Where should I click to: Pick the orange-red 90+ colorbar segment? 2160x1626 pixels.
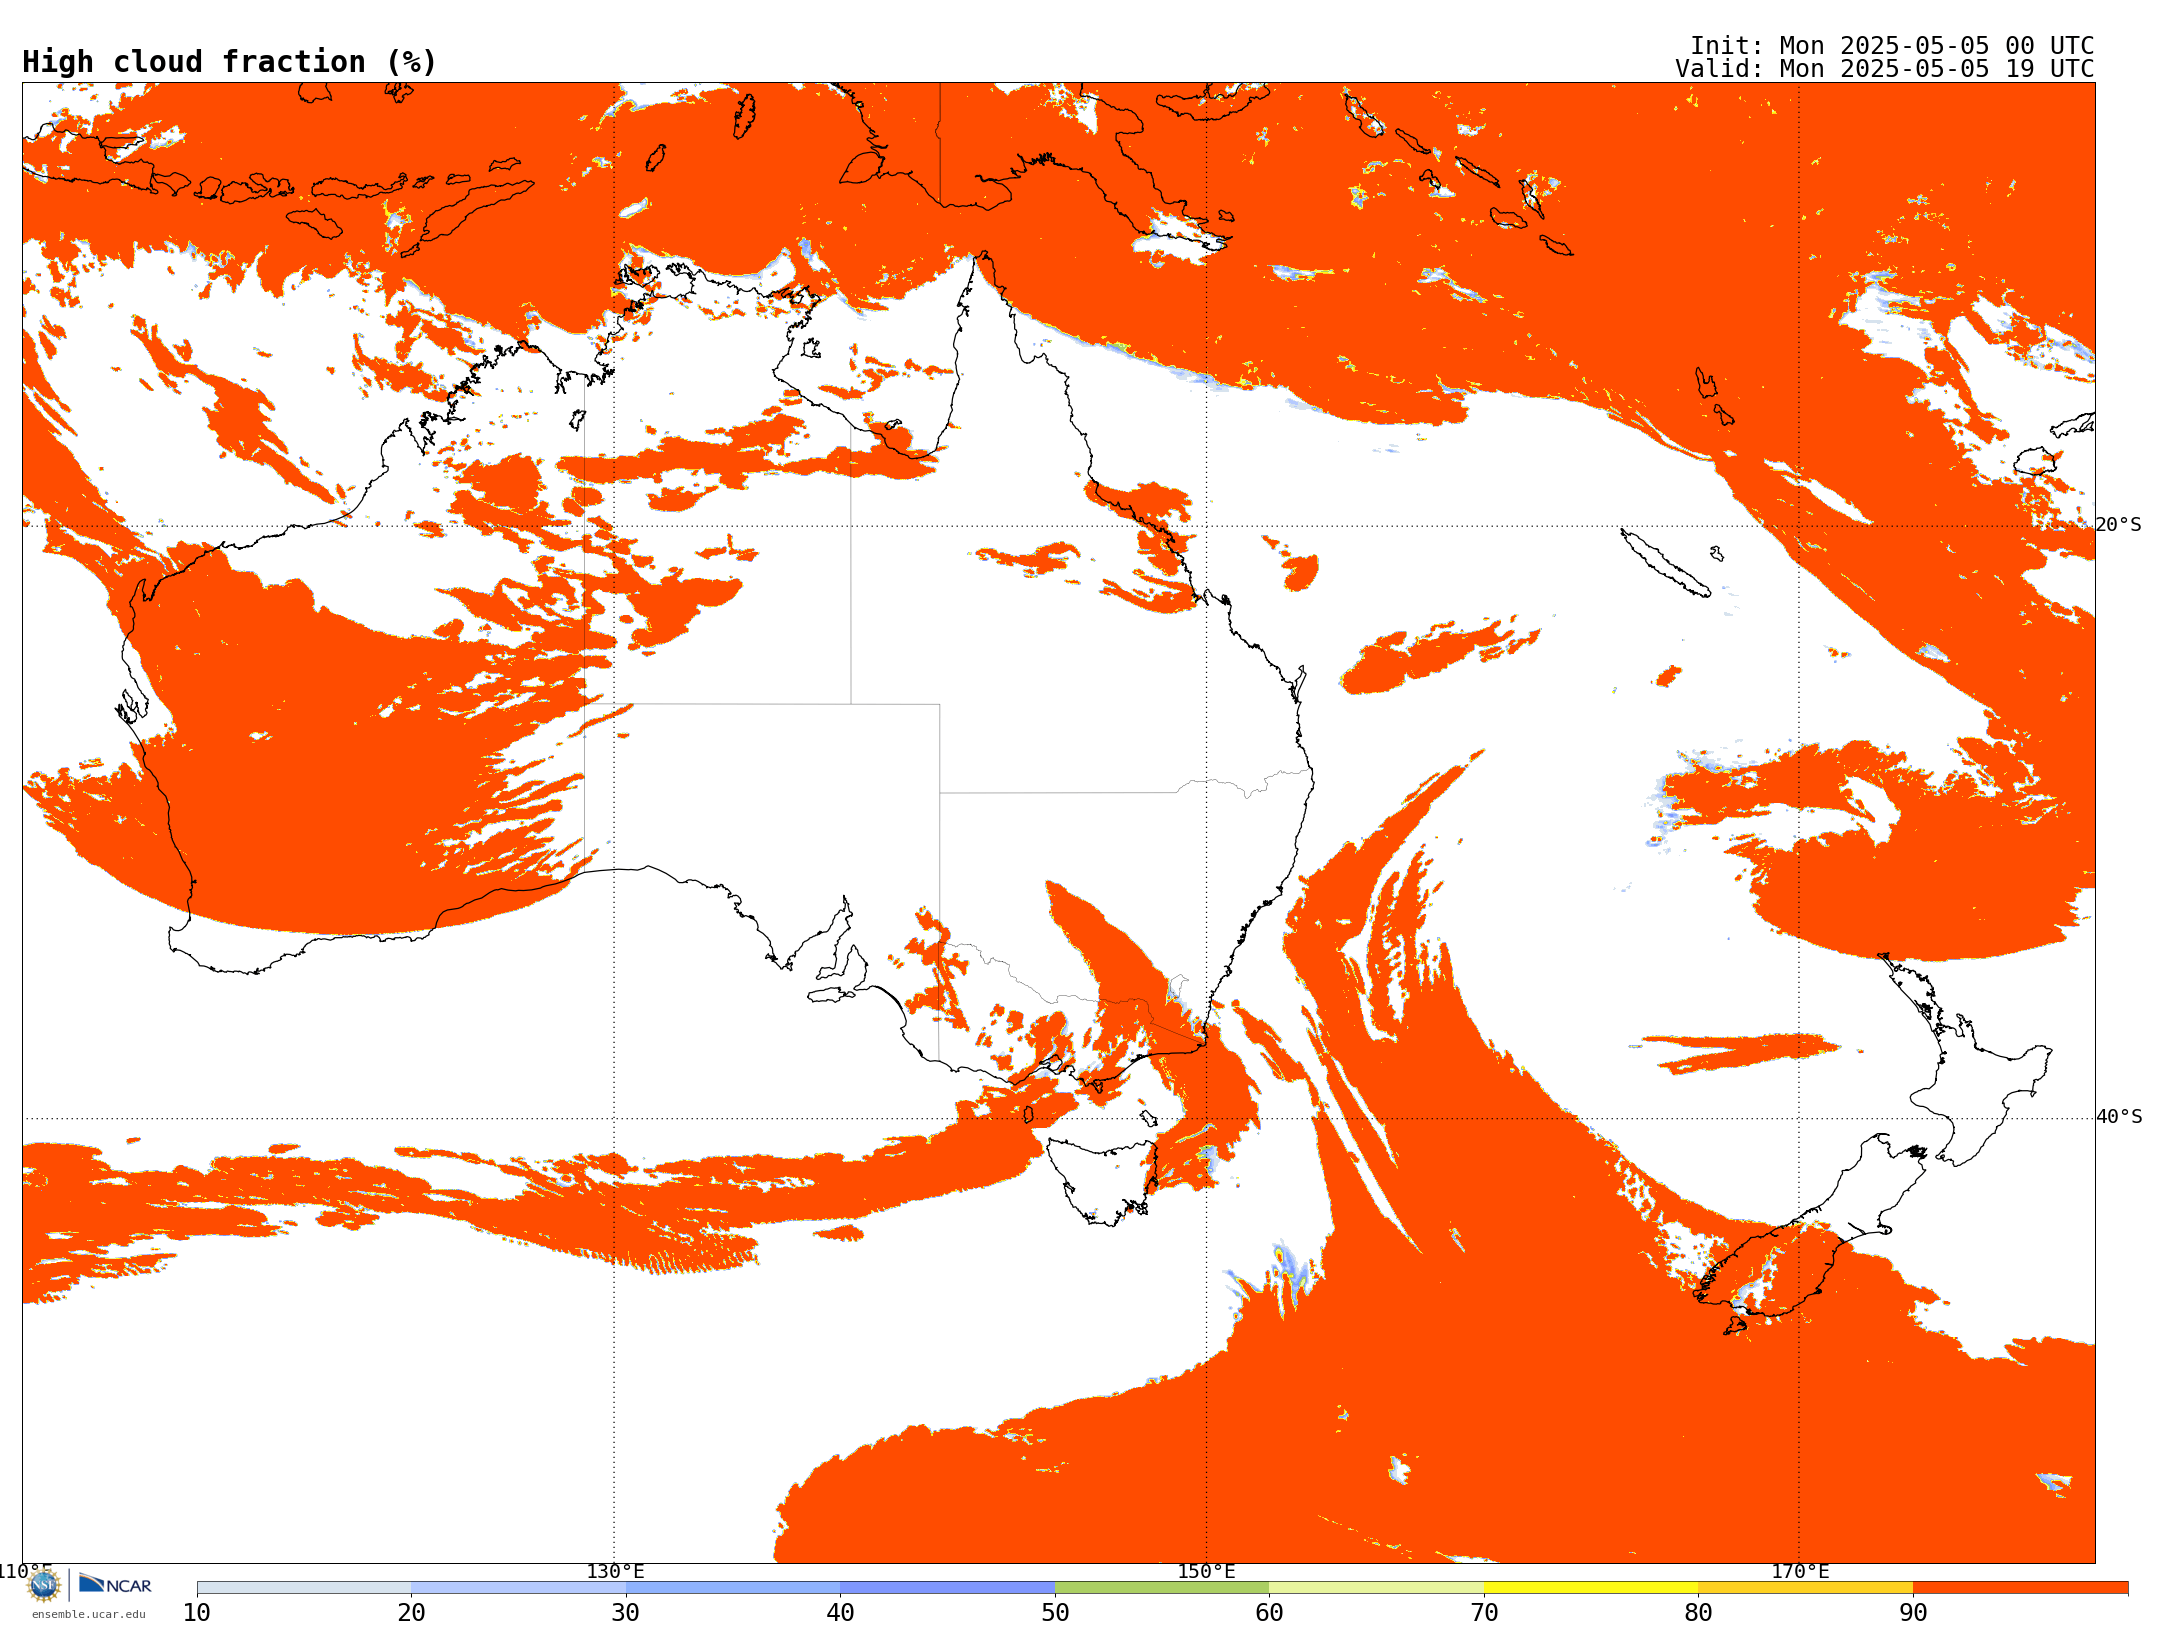point(2020,1588)
